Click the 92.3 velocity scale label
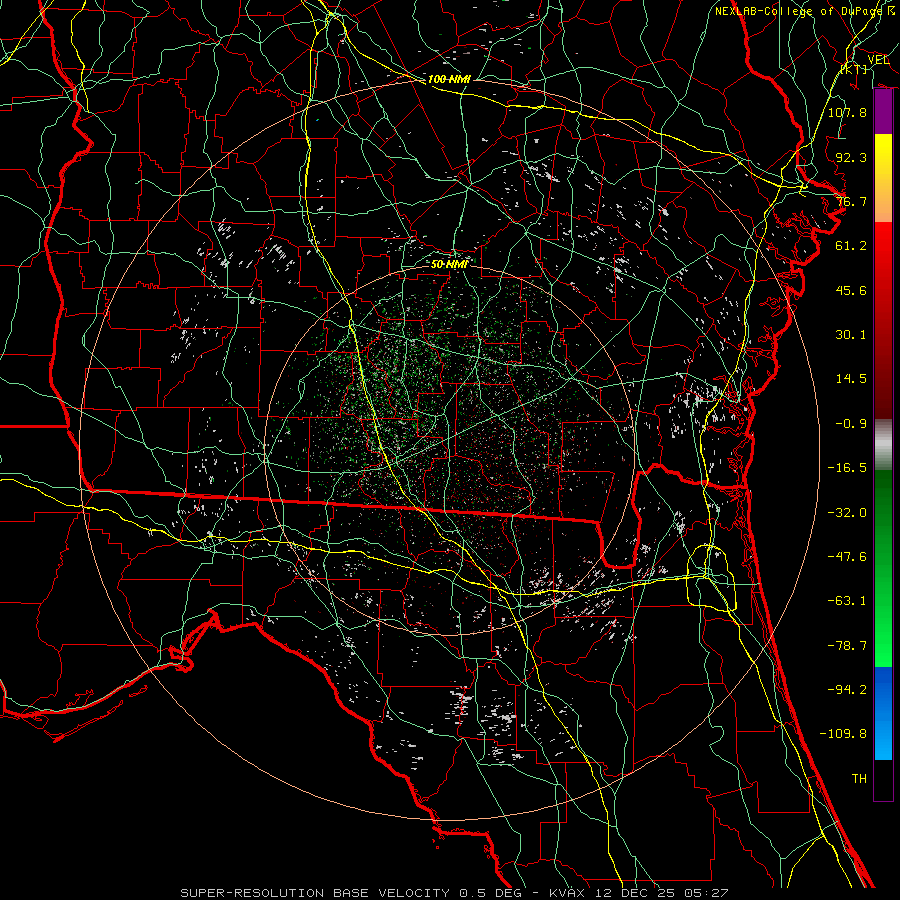 click(x=851, y=157)
